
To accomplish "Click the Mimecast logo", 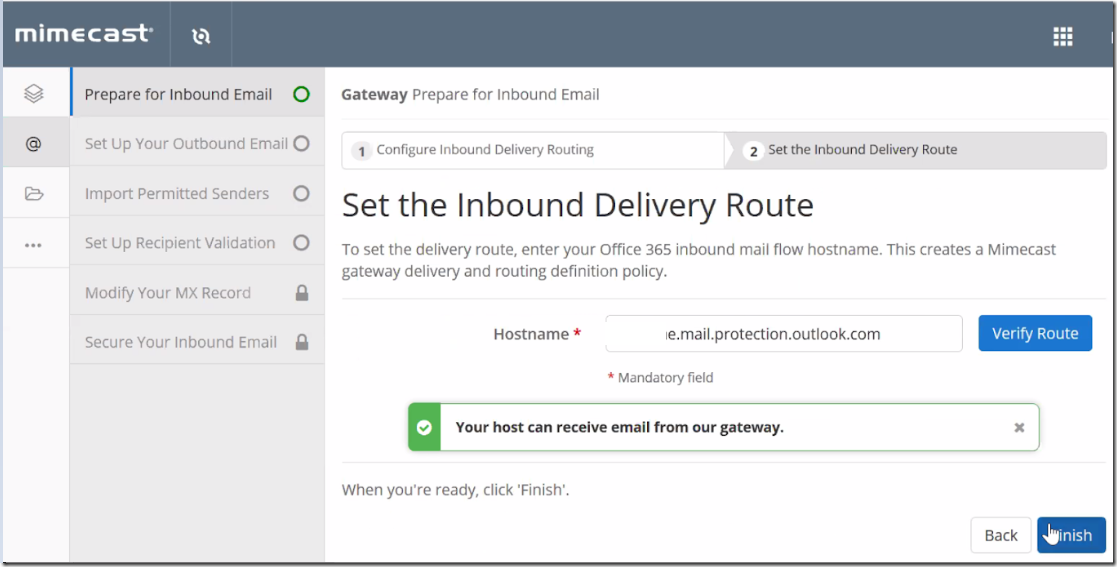I will 83,33.
